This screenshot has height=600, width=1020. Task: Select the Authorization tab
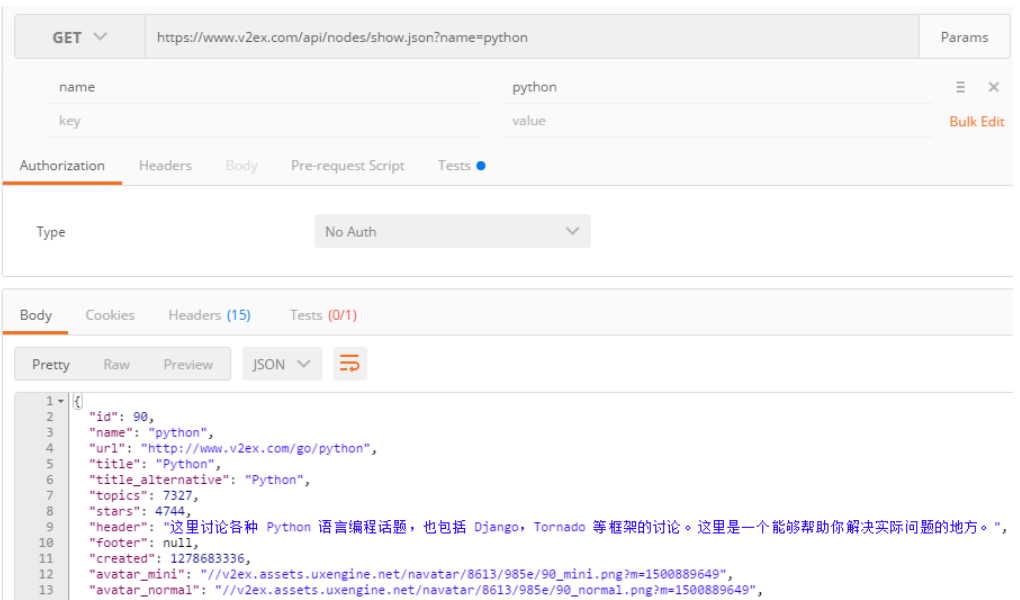(x=62, y=166)
